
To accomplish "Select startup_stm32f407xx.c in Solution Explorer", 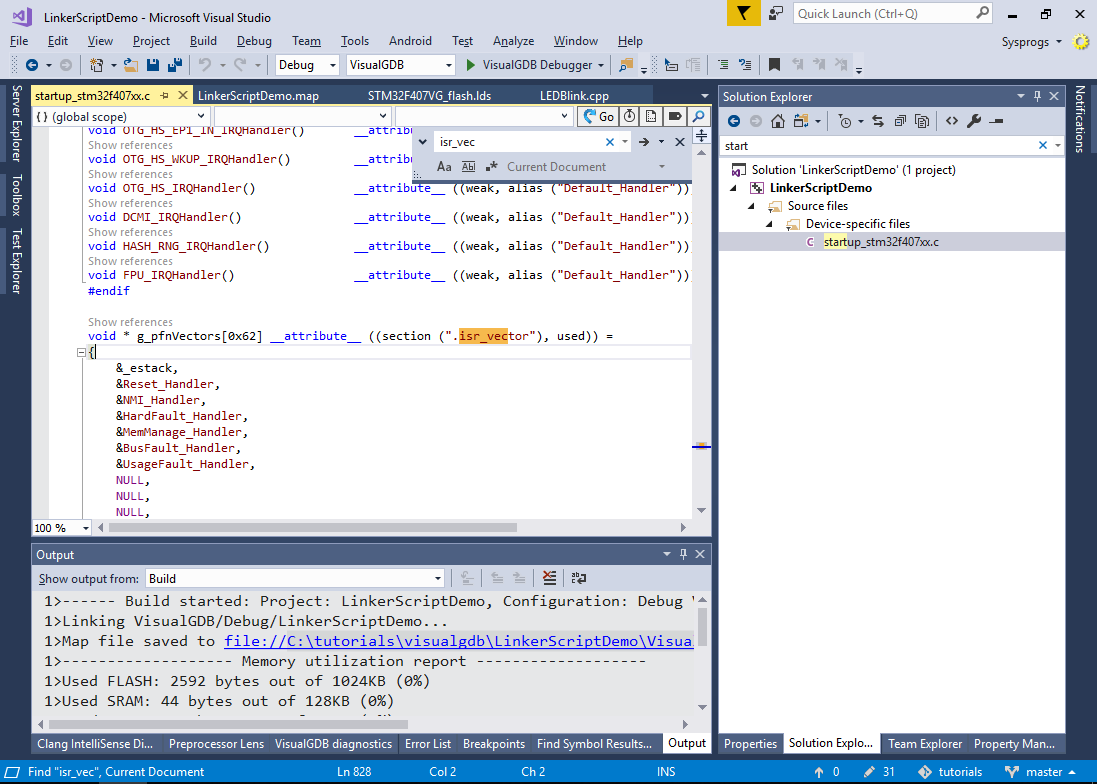I will point(881,242).
